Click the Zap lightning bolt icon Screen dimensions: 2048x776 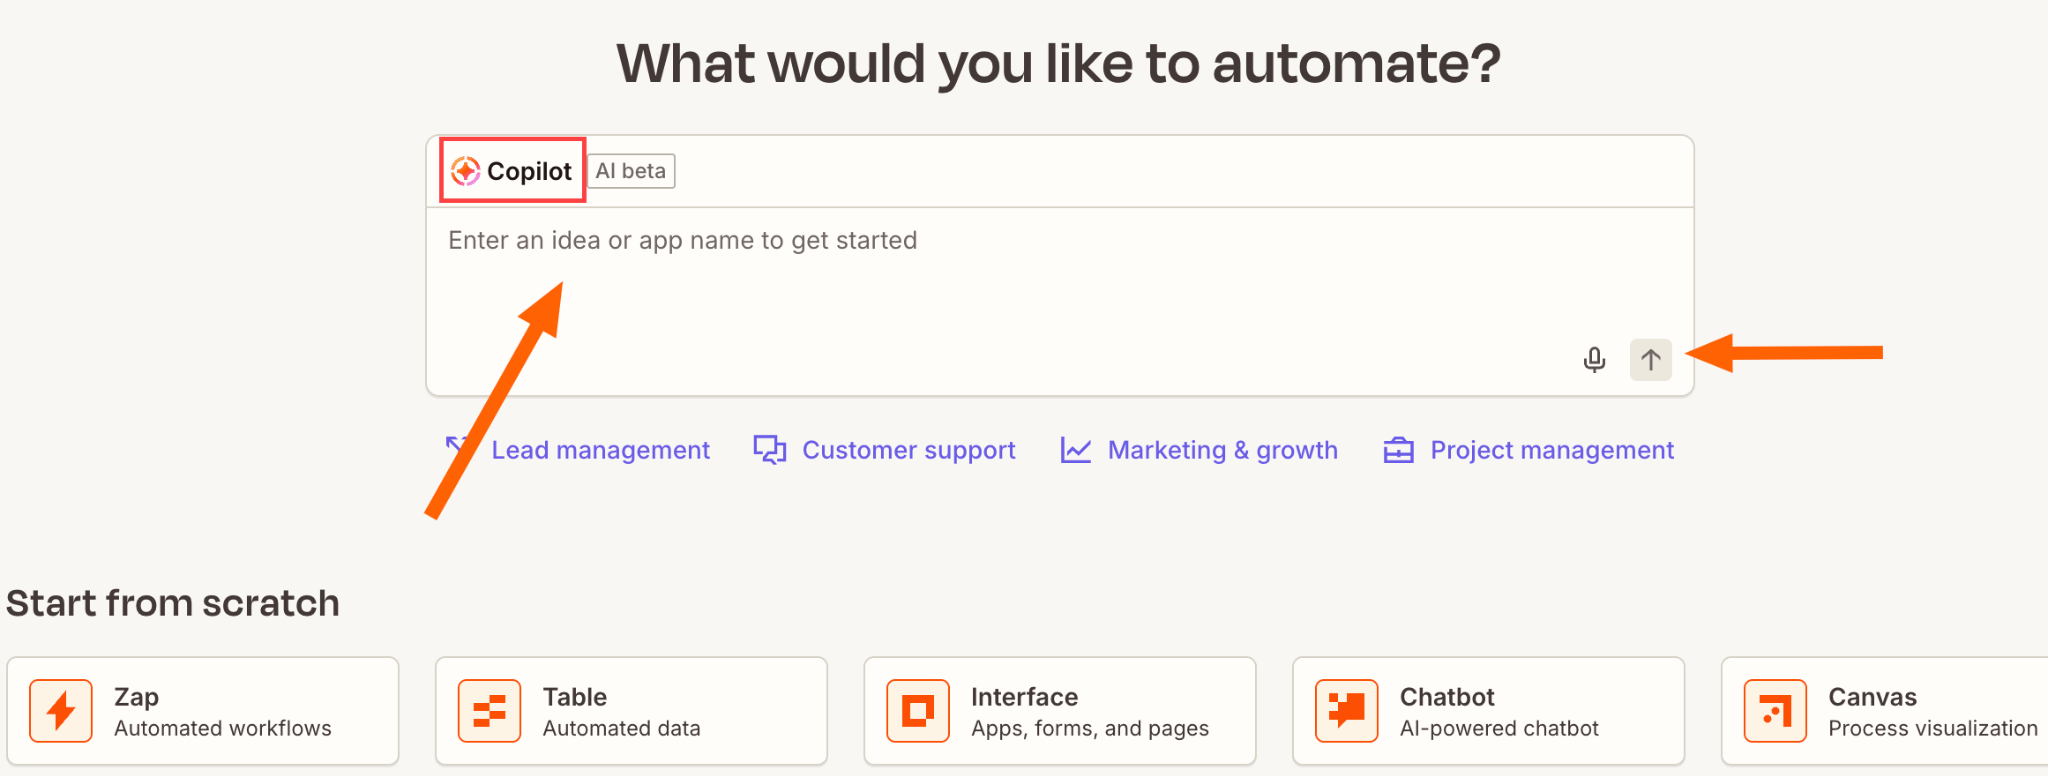tap(61, 711)
